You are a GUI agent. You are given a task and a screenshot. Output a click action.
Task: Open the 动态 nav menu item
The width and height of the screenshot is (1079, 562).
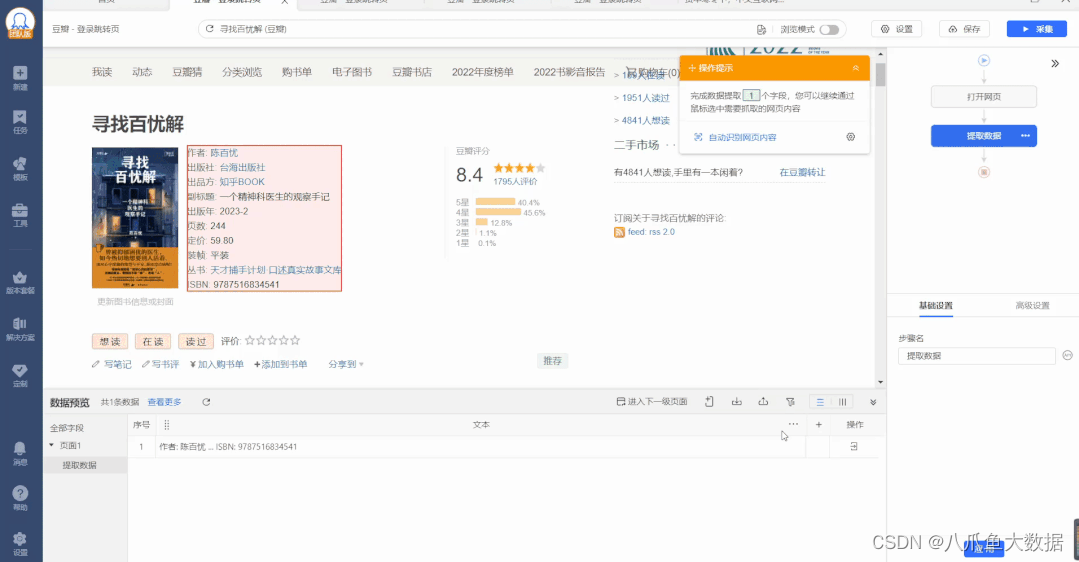[142, 72]
